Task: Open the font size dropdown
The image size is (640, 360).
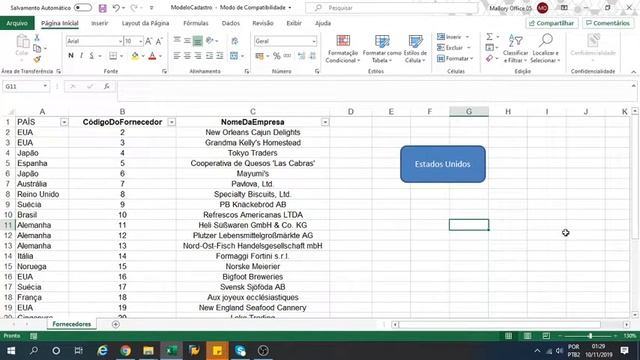Action: pos(140,41)
